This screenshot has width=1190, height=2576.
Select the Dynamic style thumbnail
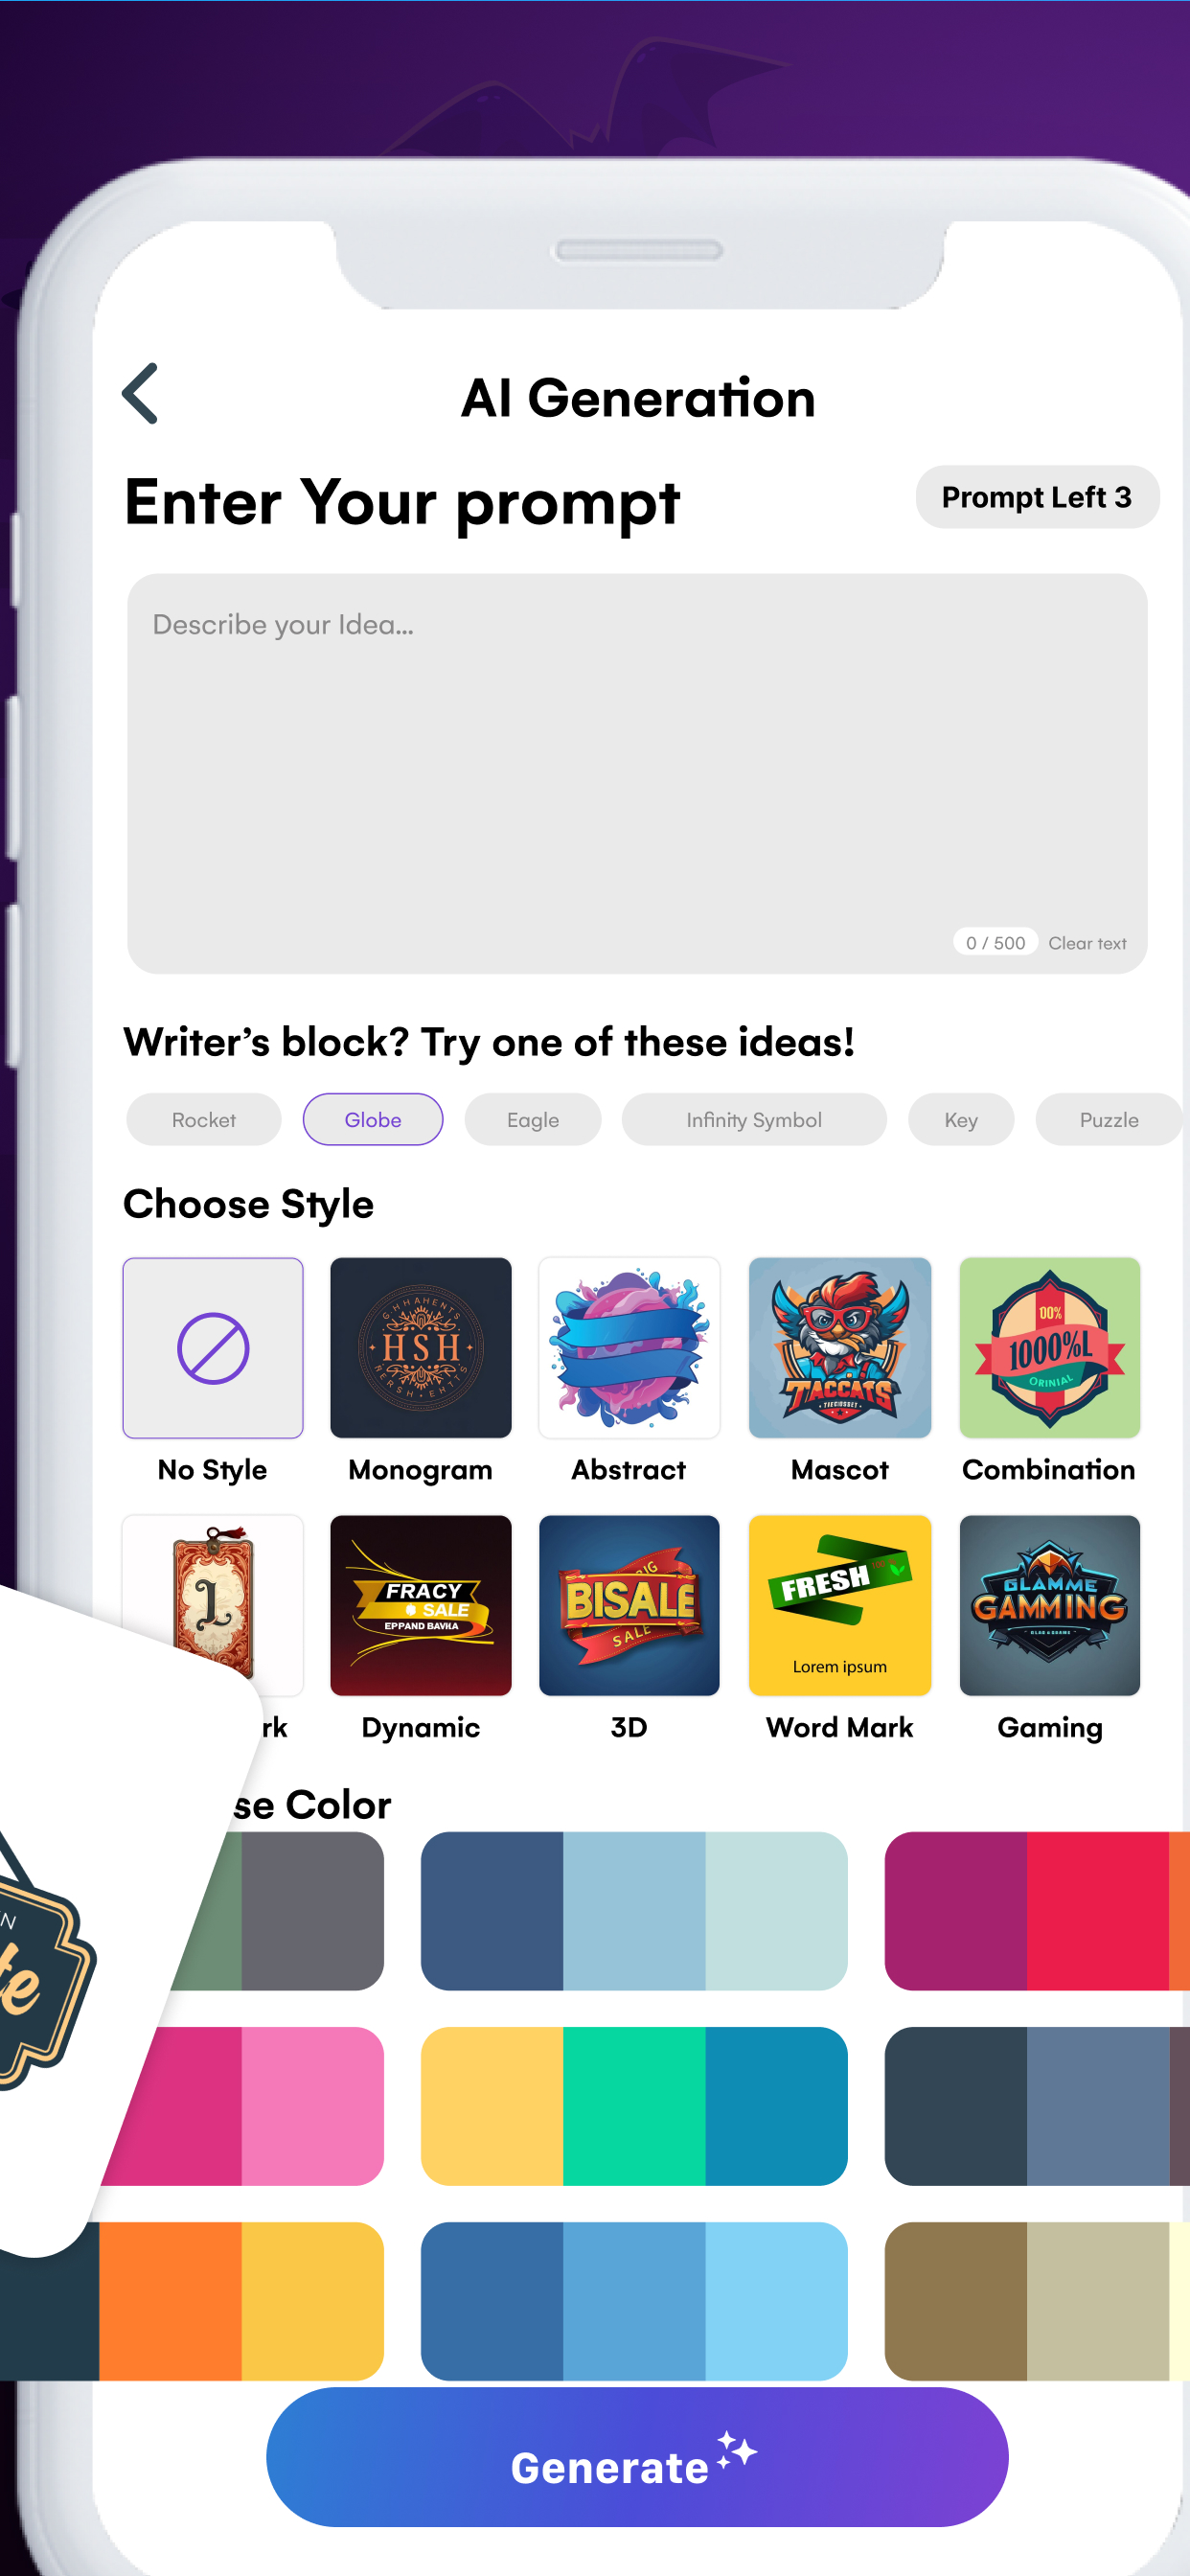421,1605
